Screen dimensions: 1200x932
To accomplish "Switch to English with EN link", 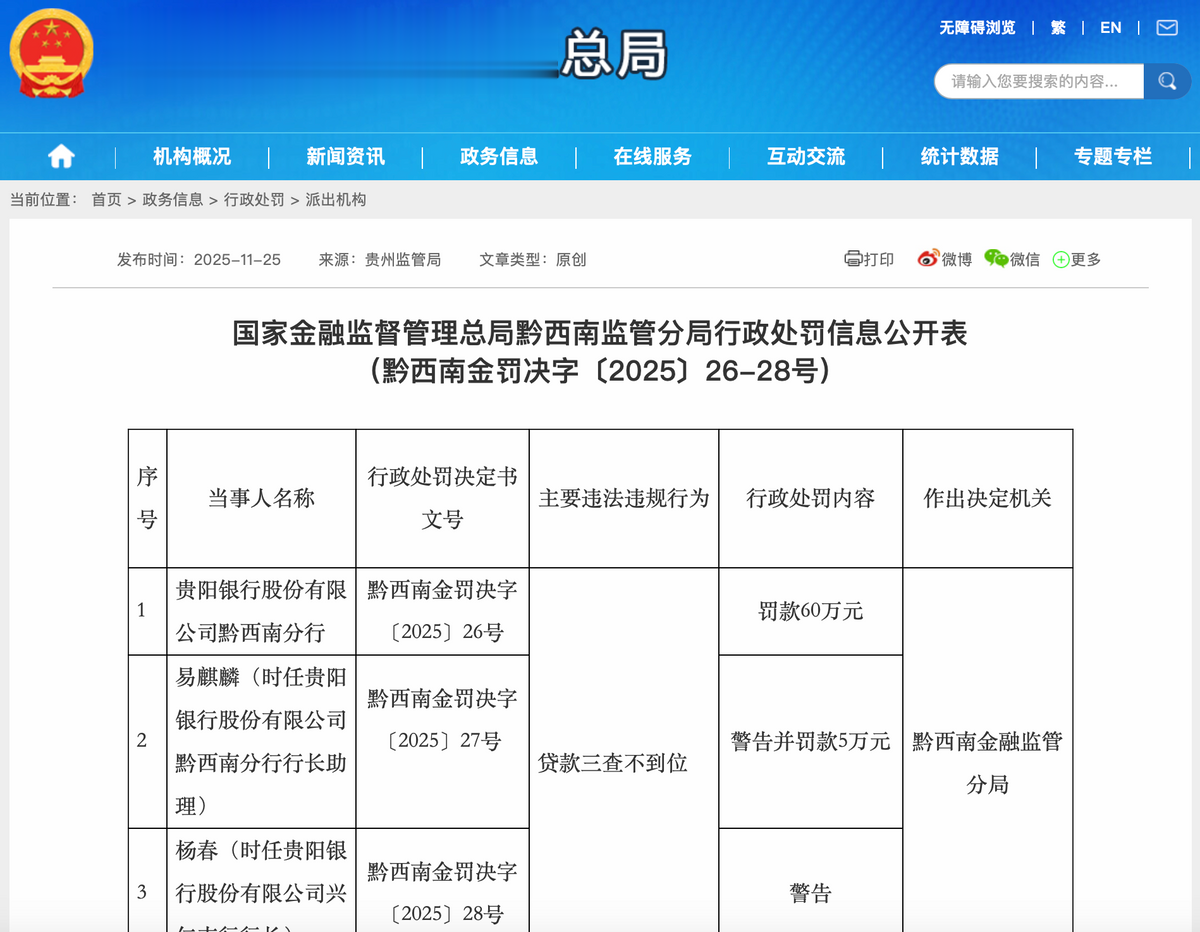I will tap(1111, 28).
